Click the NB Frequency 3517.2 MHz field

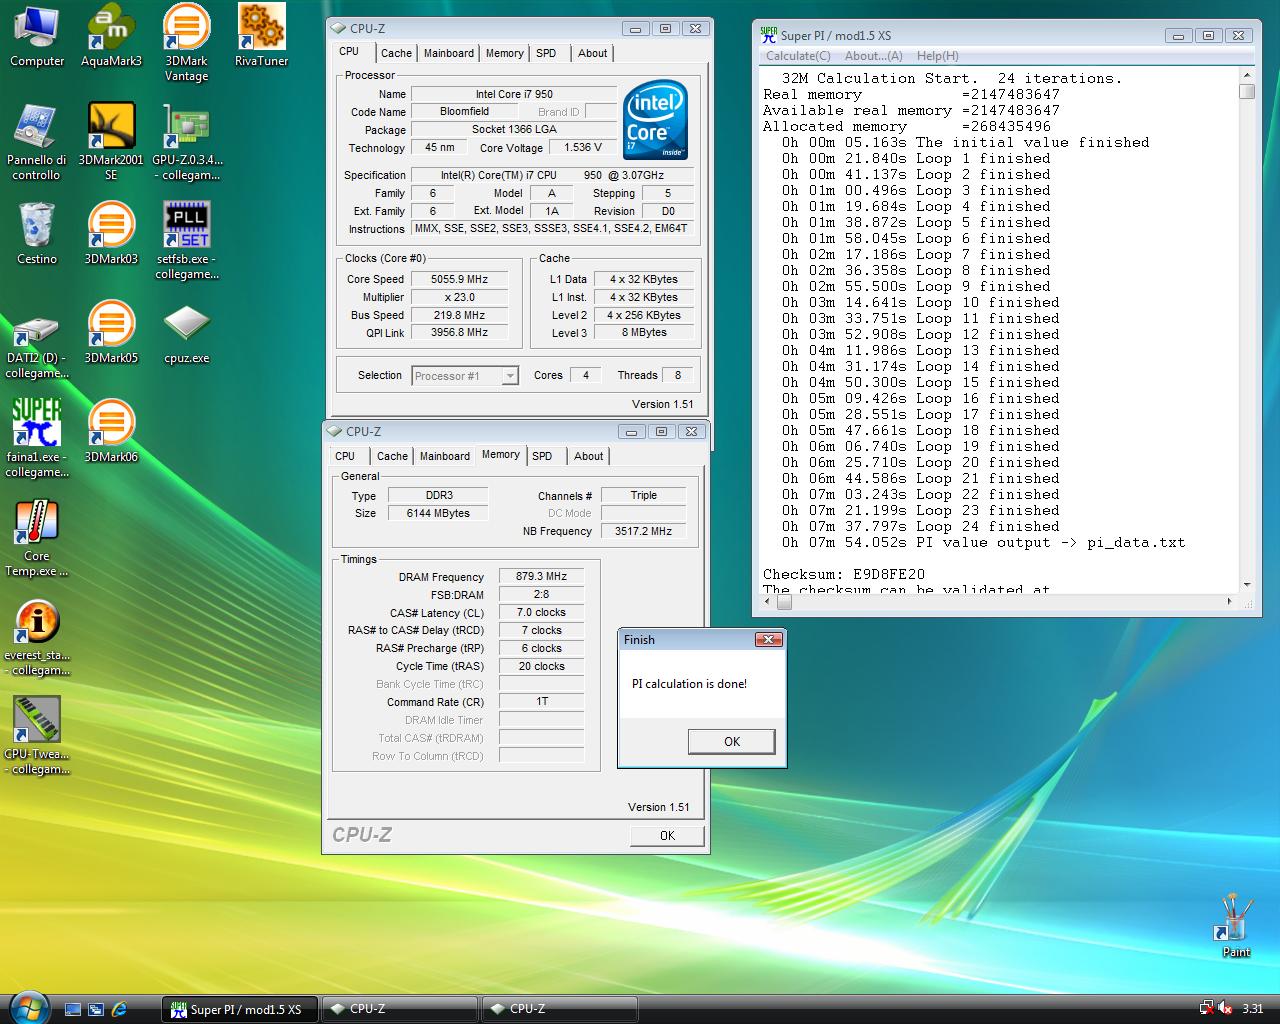[x=643, y=531]
